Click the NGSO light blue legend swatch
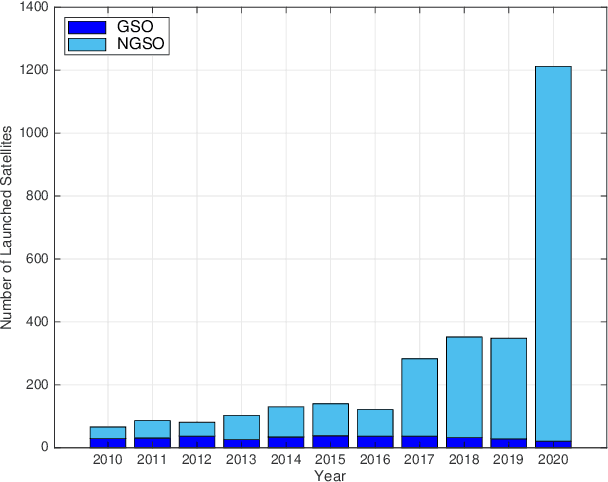Viewport: 608px width, 482px height. coord(86,42)
